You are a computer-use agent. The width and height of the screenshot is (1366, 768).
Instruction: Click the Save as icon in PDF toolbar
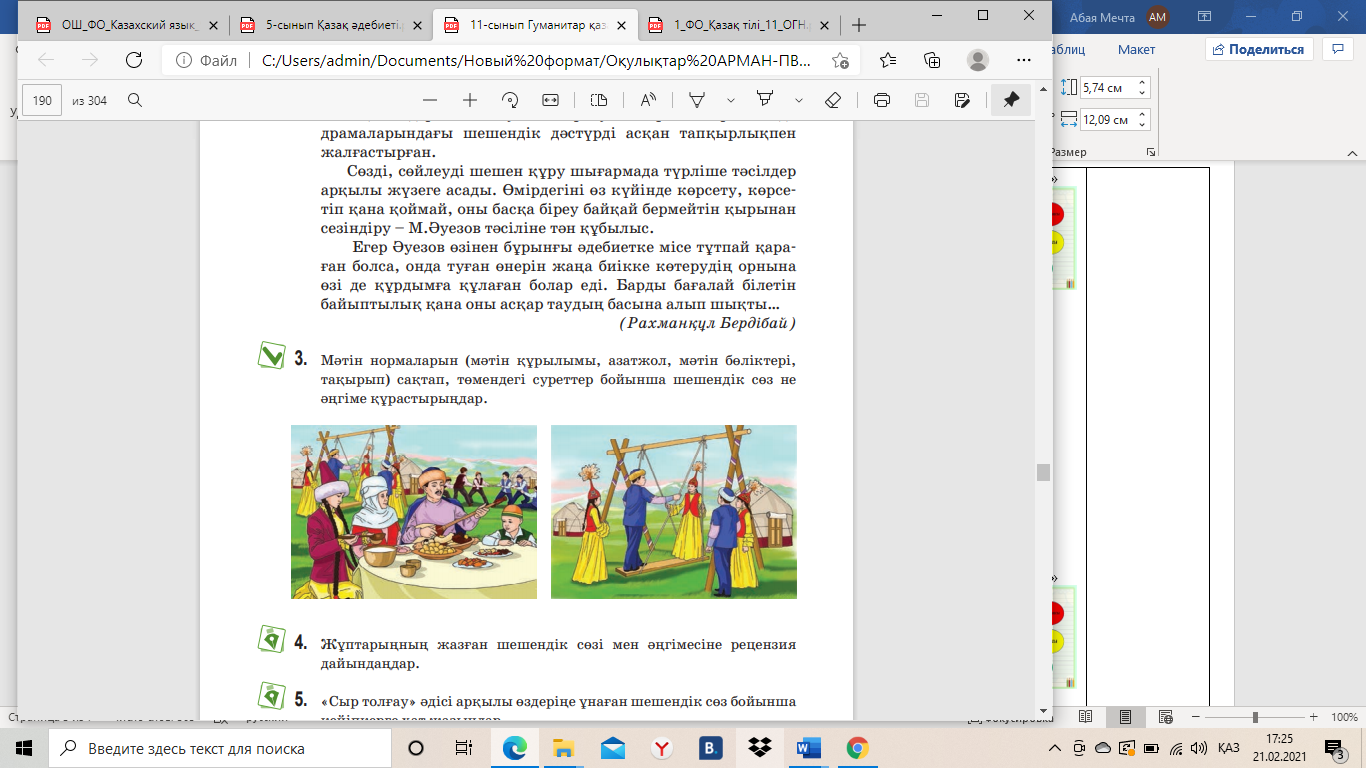(962, 100)
